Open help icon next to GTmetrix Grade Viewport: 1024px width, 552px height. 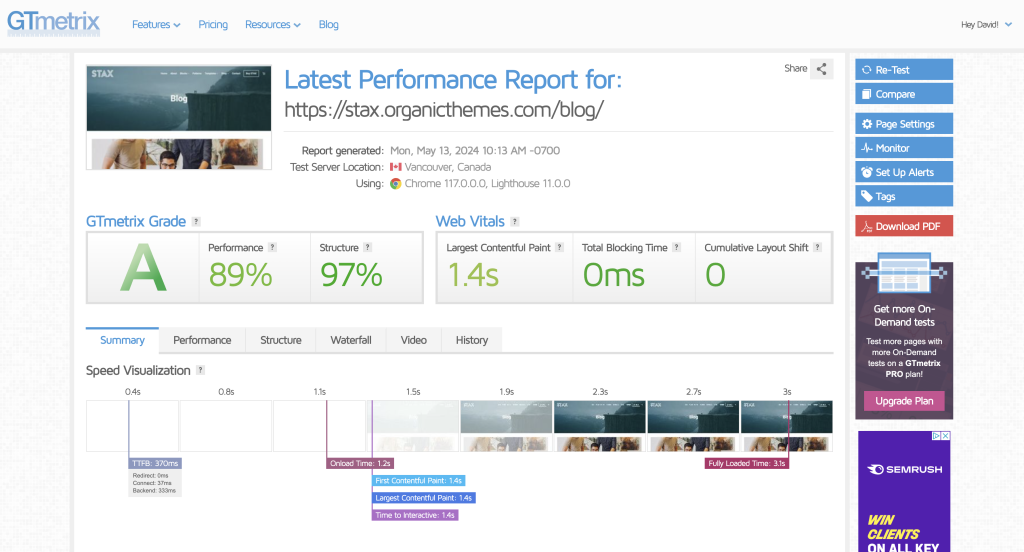click(196, 221)
